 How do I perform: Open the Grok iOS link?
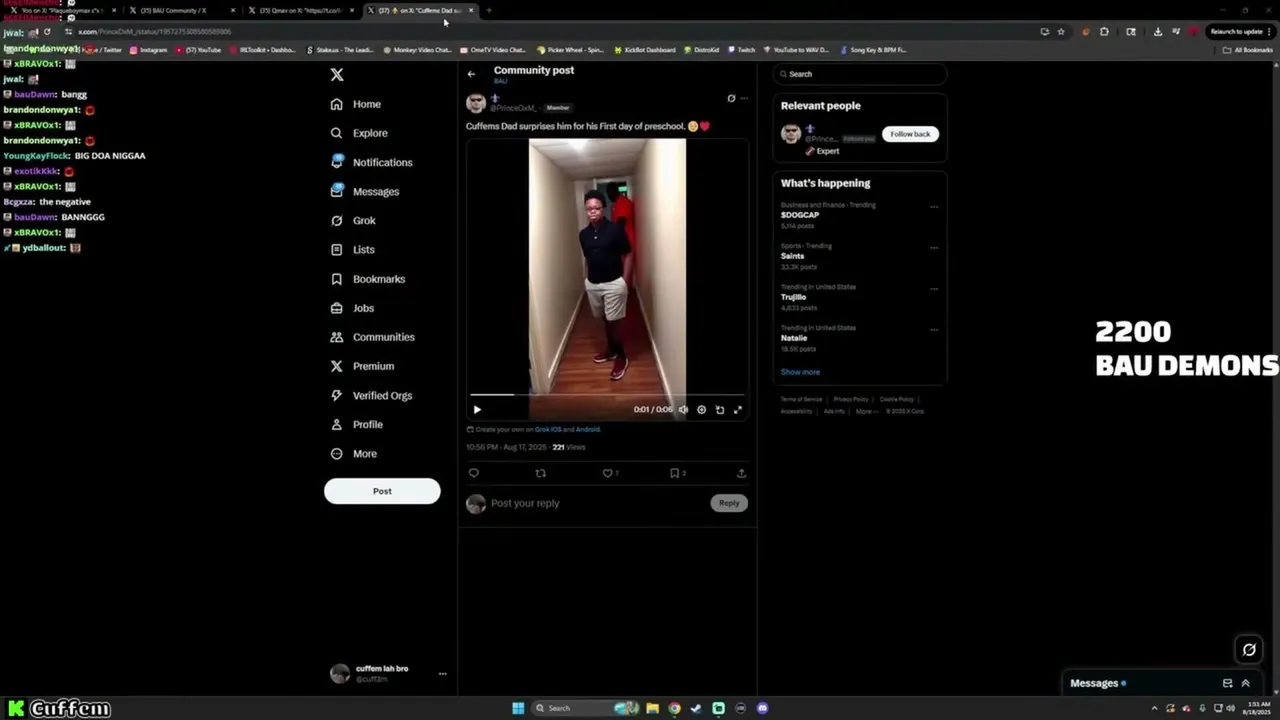(x=548, y=429)
